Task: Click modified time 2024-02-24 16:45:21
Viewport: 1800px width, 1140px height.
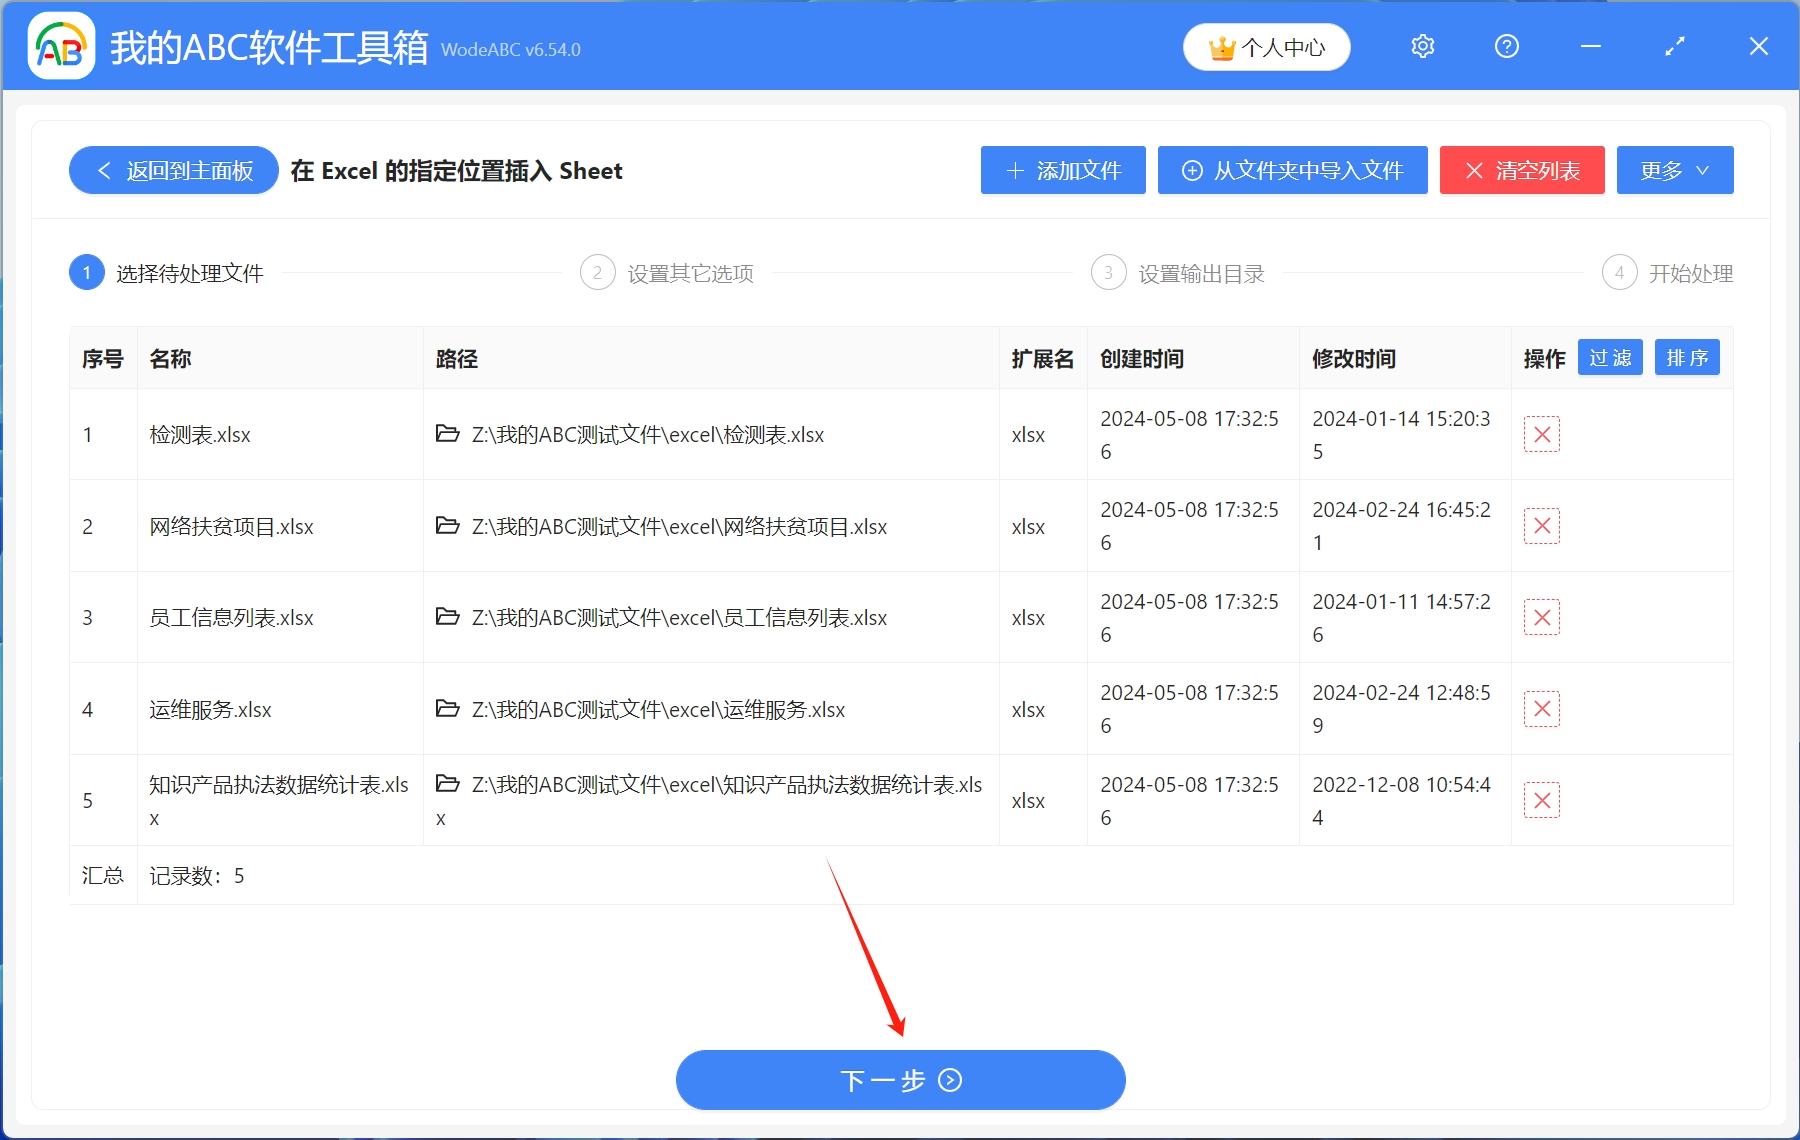Action: (1401, 526)
